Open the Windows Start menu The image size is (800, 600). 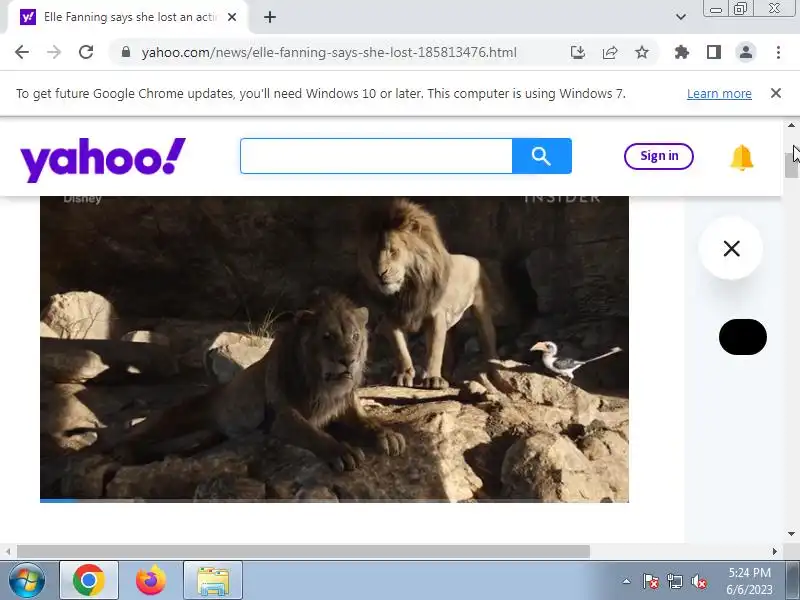click(x=27, y=581)
